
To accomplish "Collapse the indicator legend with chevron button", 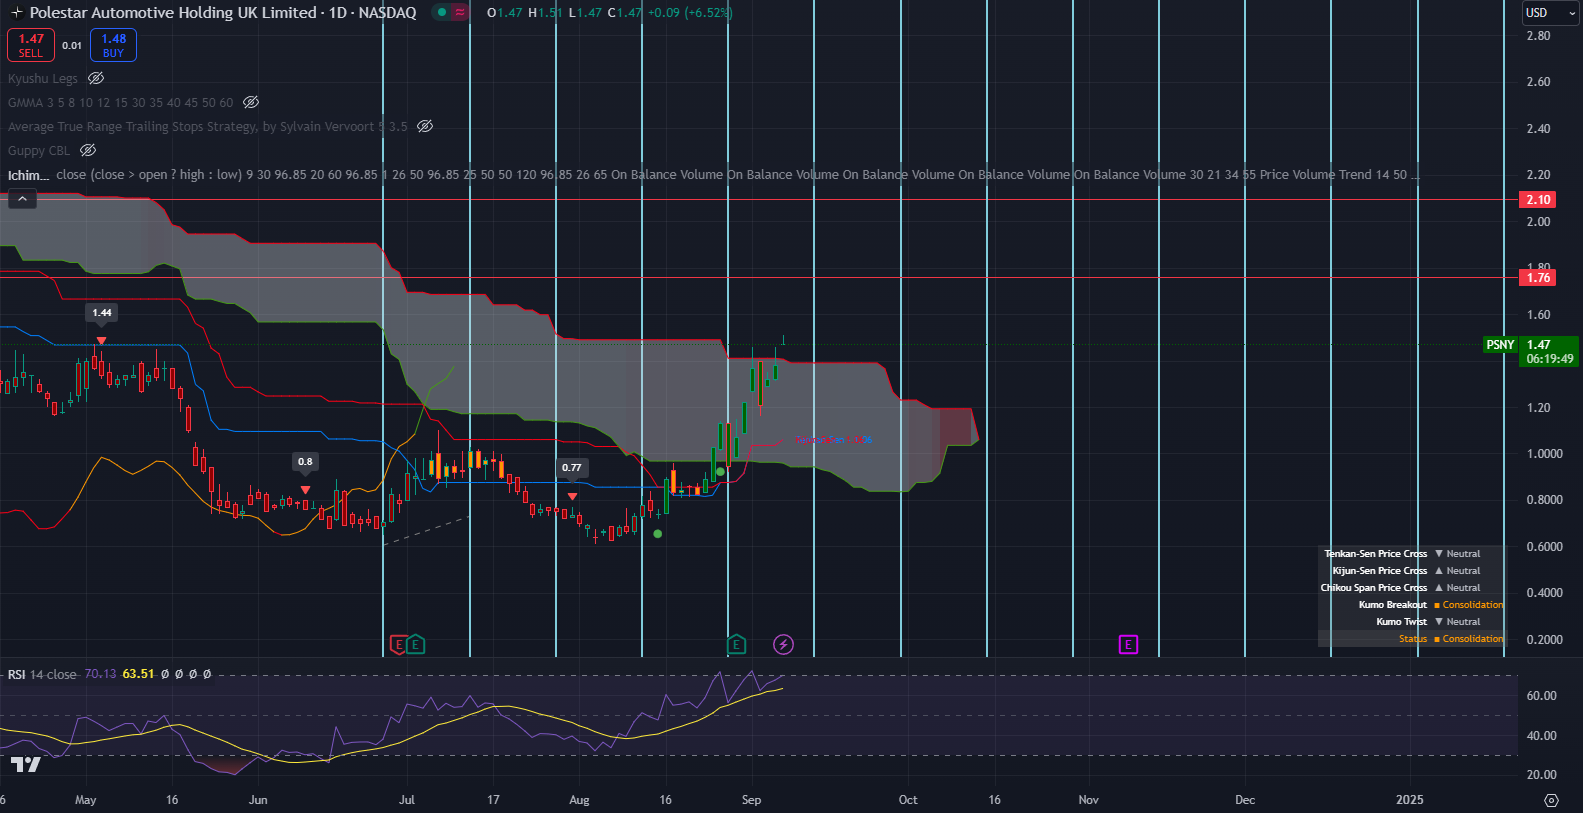I will coord(22,199).
